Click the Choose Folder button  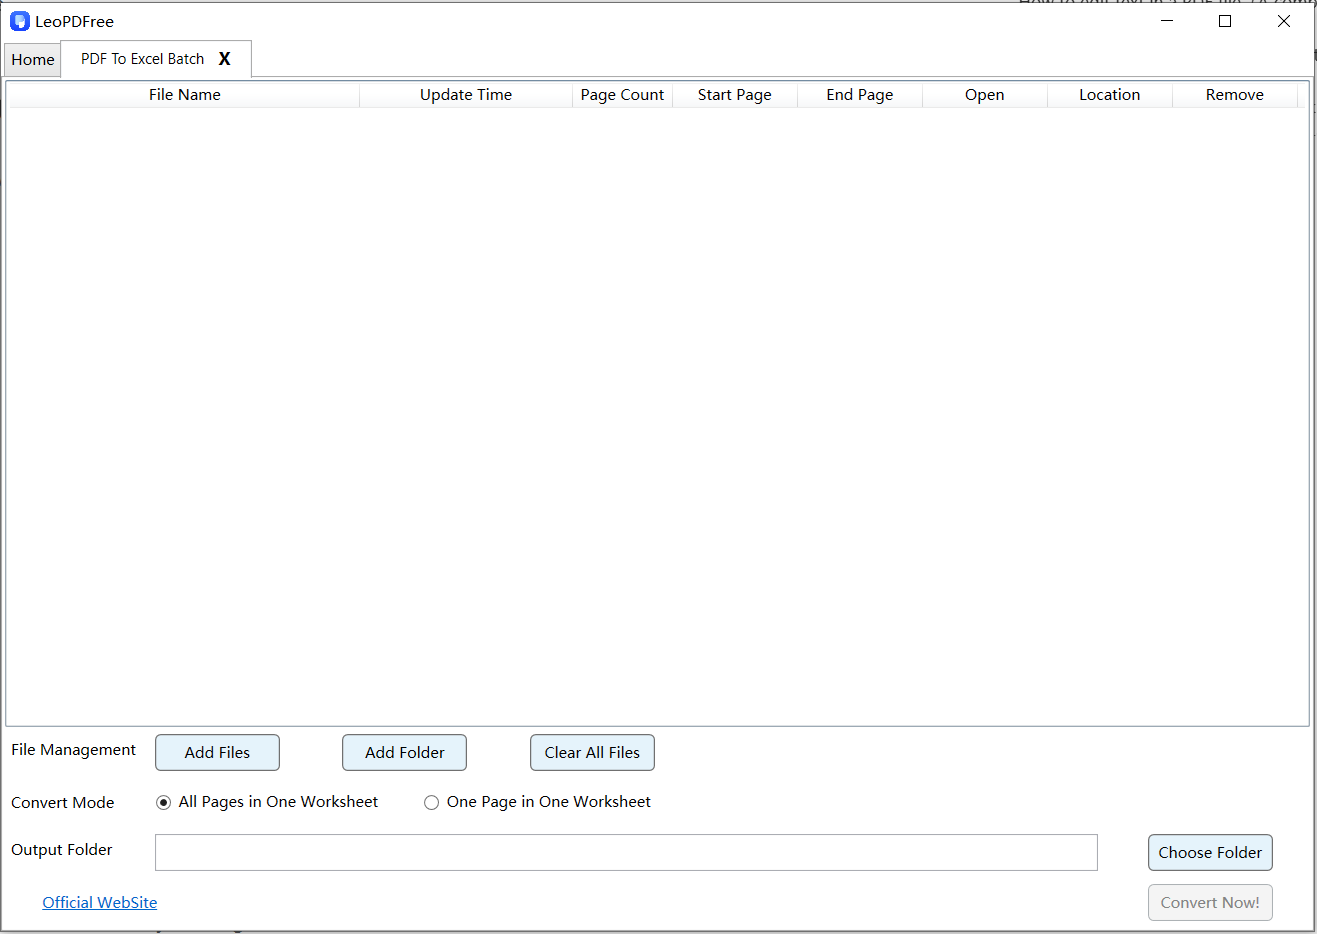[1210, 852]
